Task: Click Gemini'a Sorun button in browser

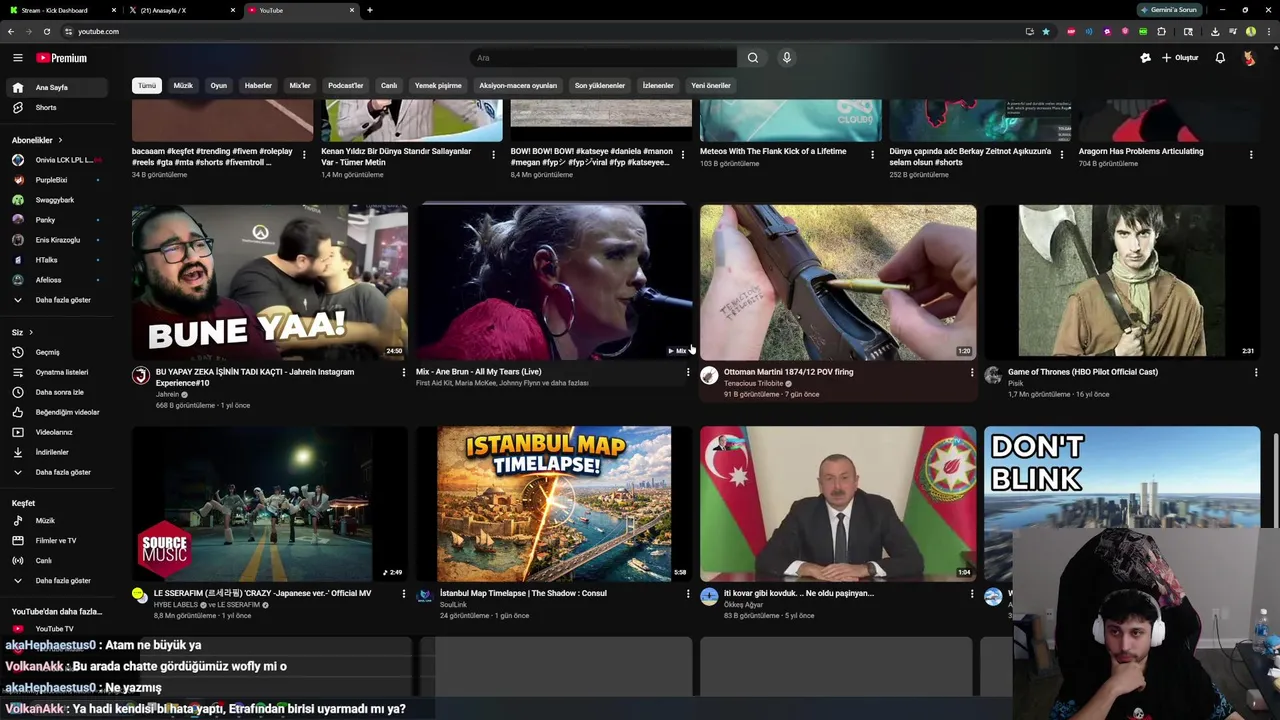Action: pyautogui.click(x=1169, y=10)
